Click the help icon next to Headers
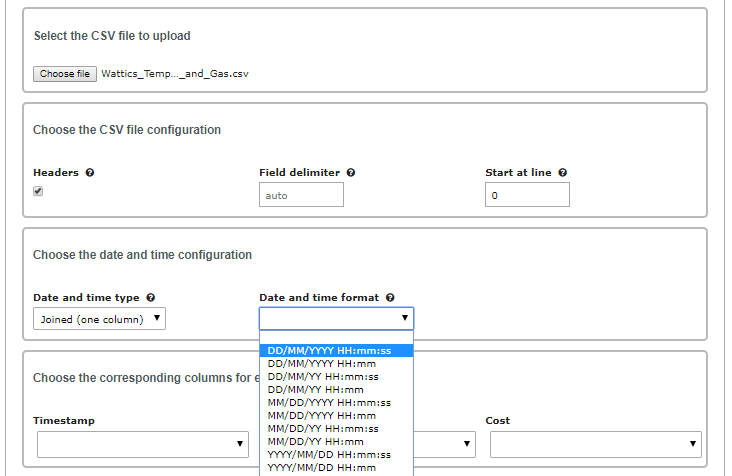The width and height of the screenshot is (732, 476). tap(90, 173)
